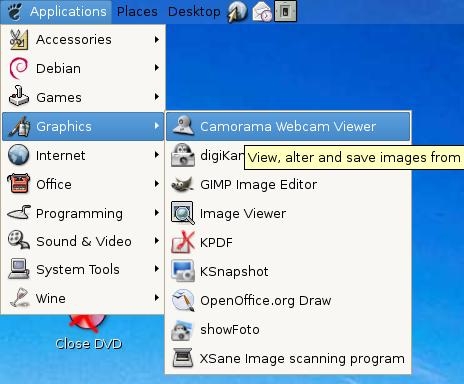464x384 pixels.
Task: Expand System Tools submenu arrow
Action: [x=157, y=269]
